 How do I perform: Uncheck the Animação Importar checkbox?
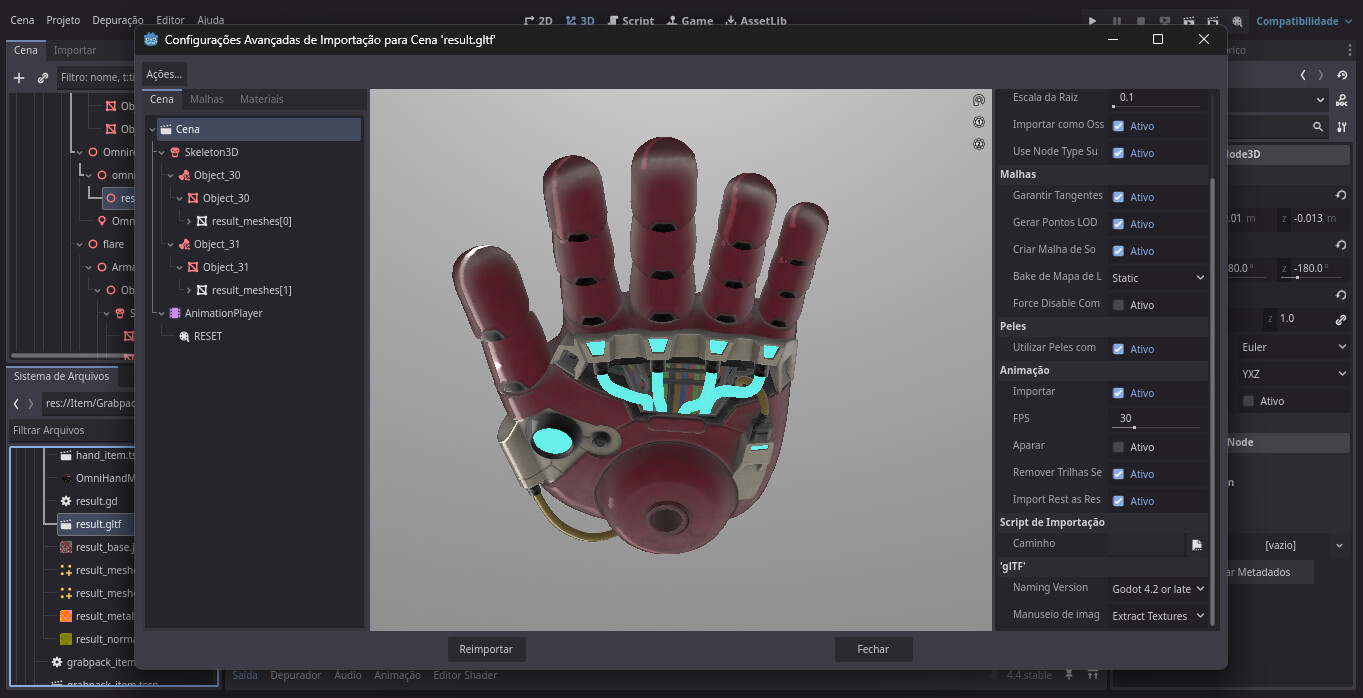[1118, 393]
